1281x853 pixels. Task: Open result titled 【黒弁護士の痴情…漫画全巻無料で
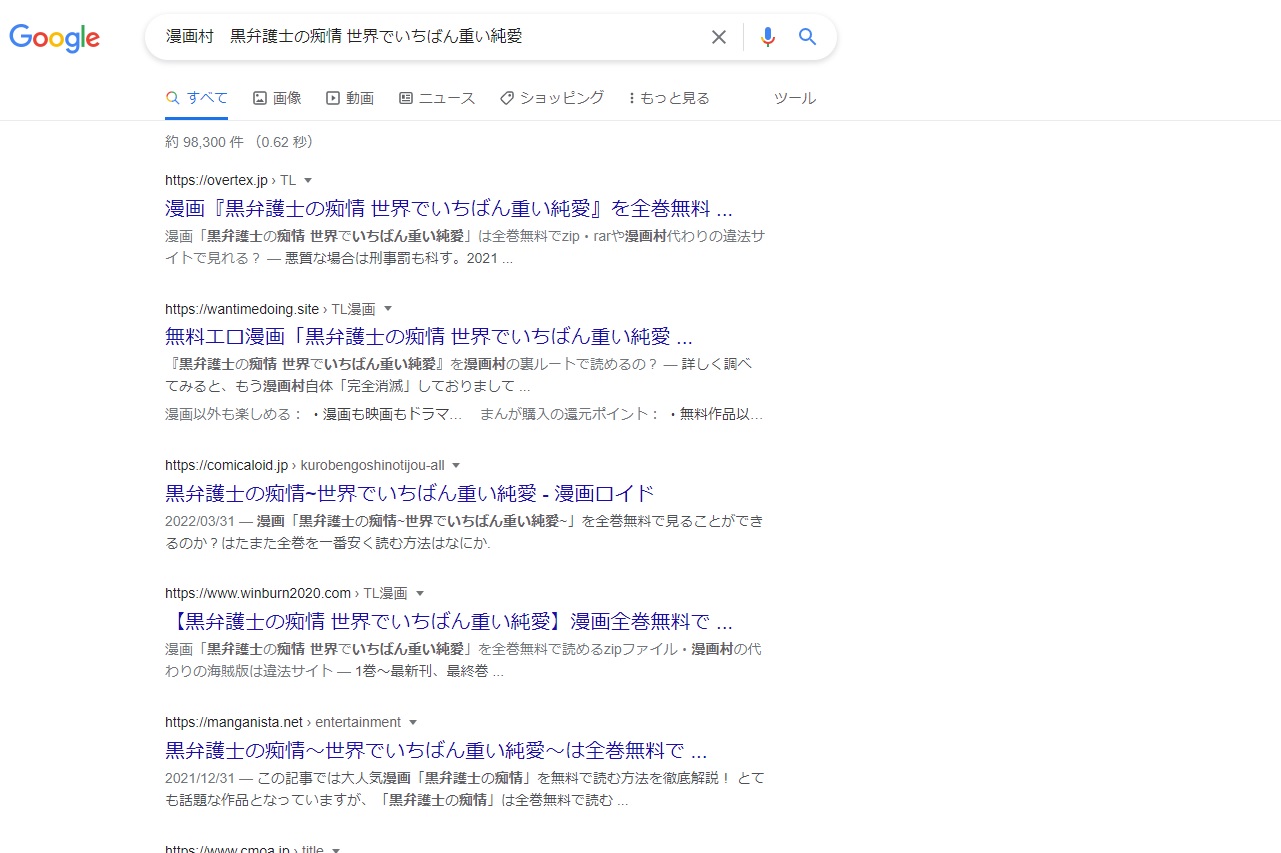449,621
